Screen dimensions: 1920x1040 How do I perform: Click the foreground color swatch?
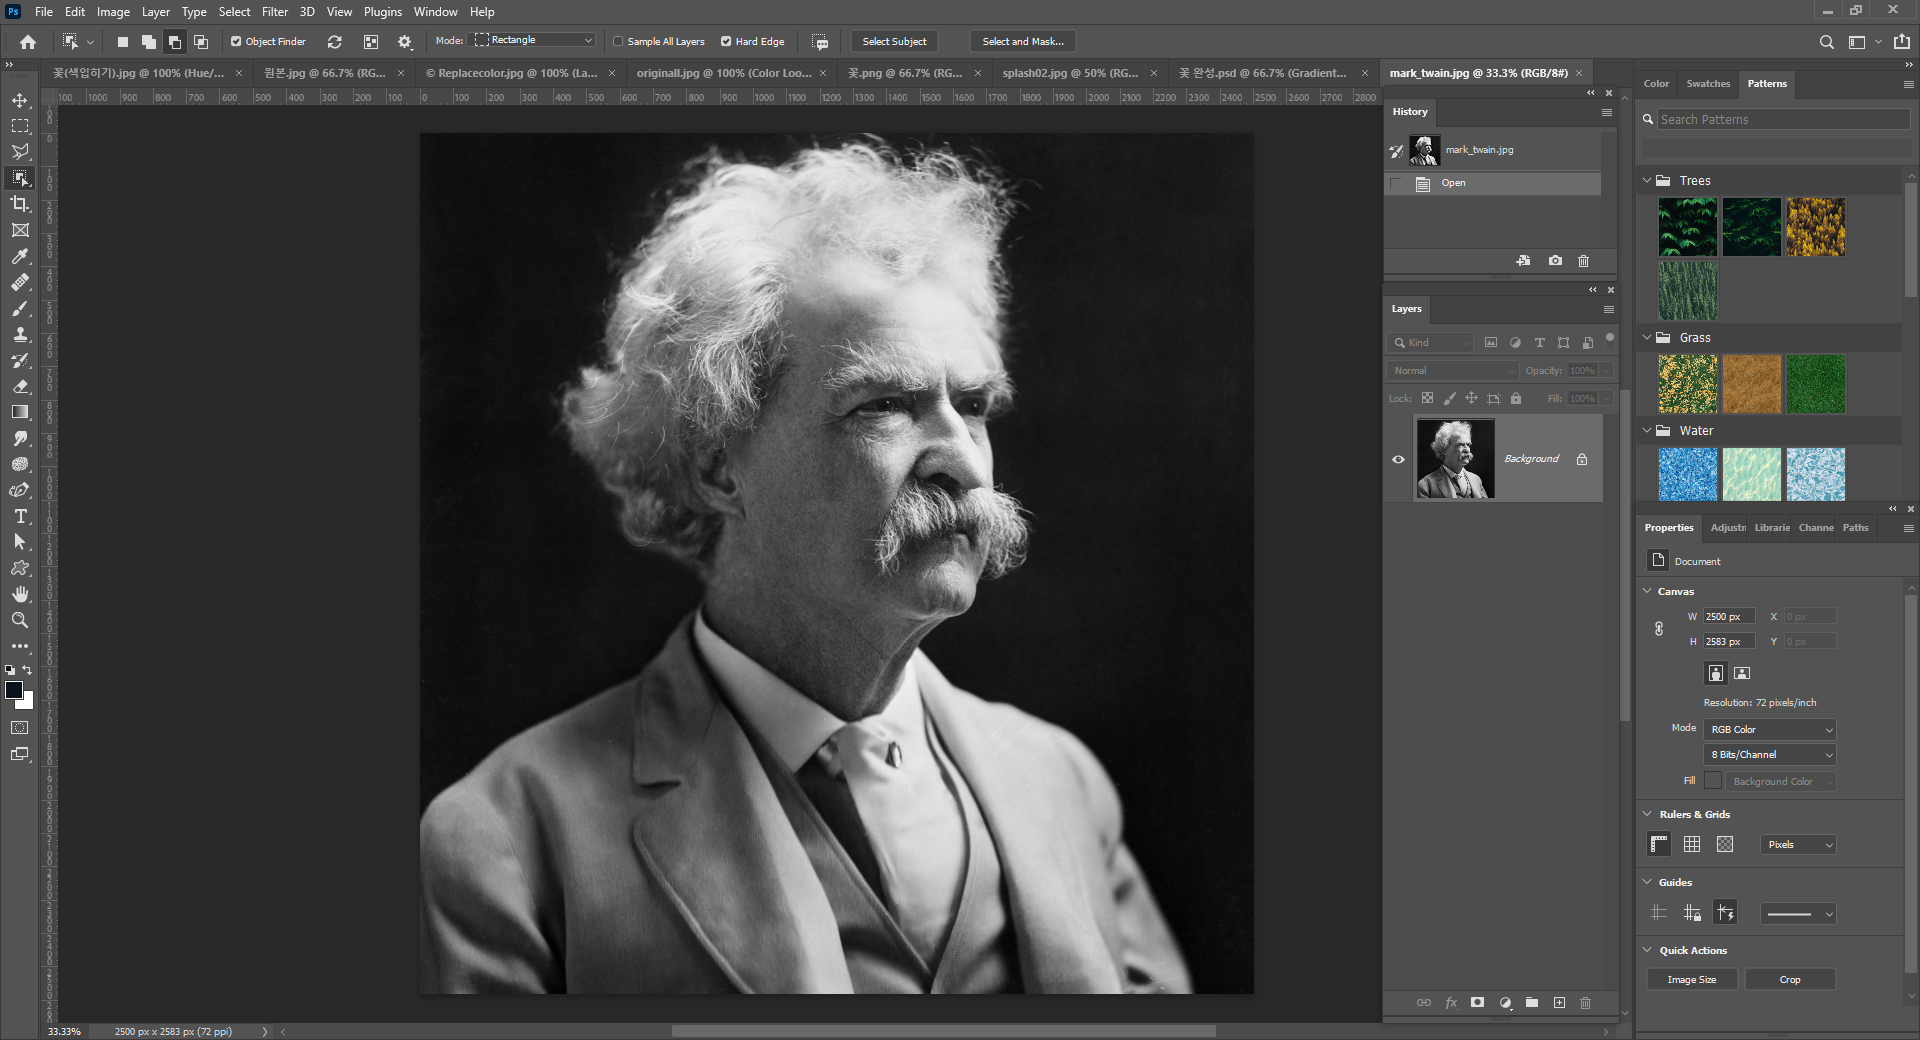point(14,690)
